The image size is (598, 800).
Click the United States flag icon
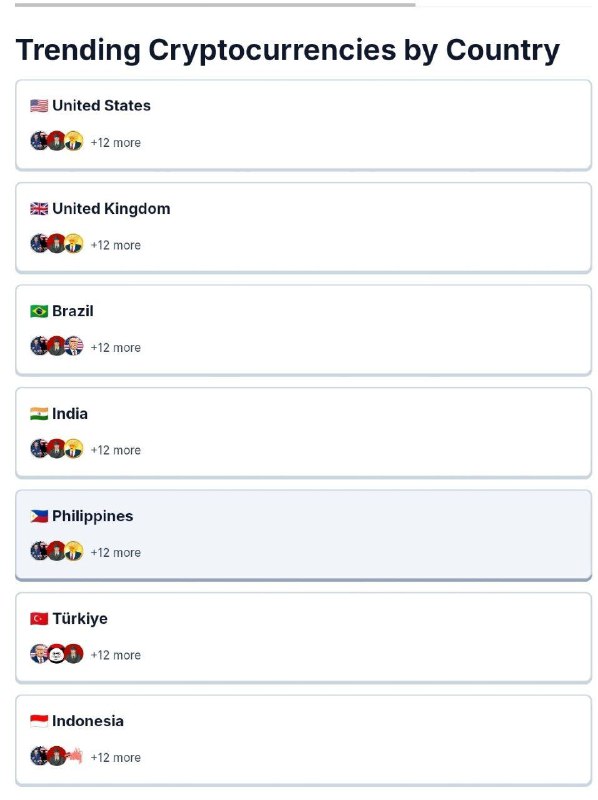[x=39, y=106]
